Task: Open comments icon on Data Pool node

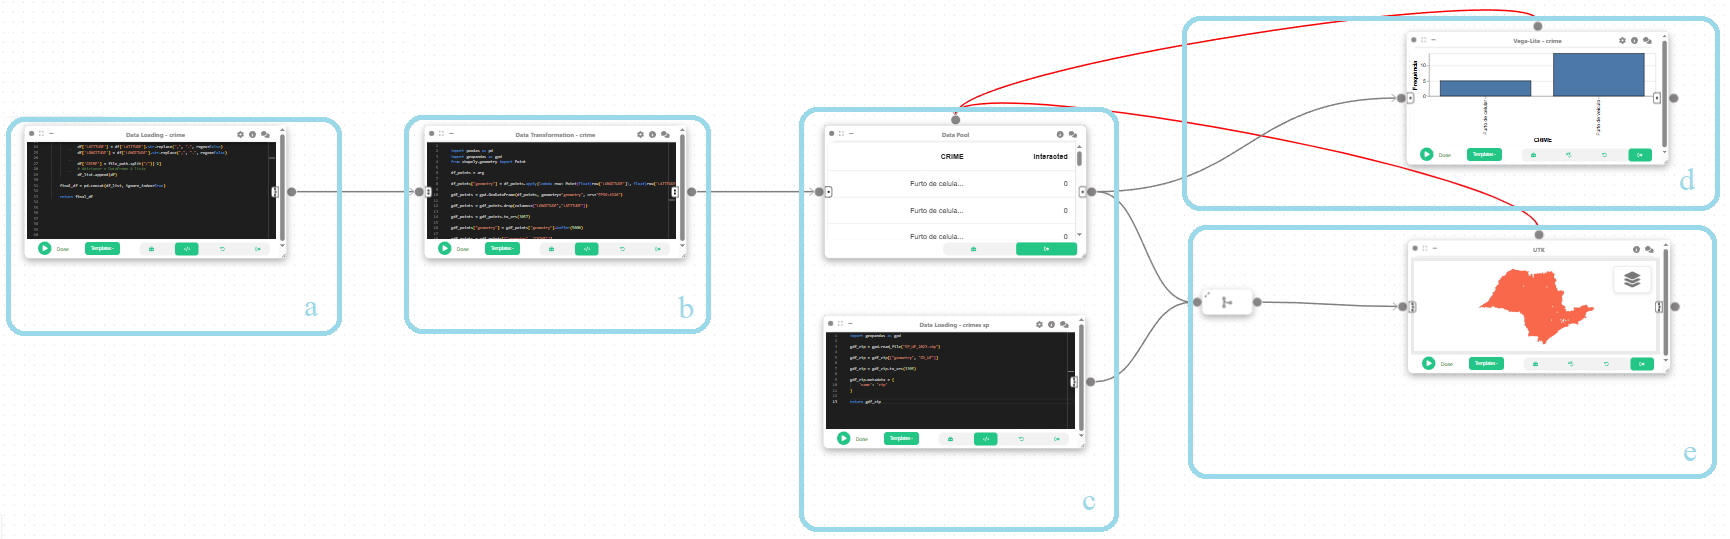Action: [x=1072, y=134]
